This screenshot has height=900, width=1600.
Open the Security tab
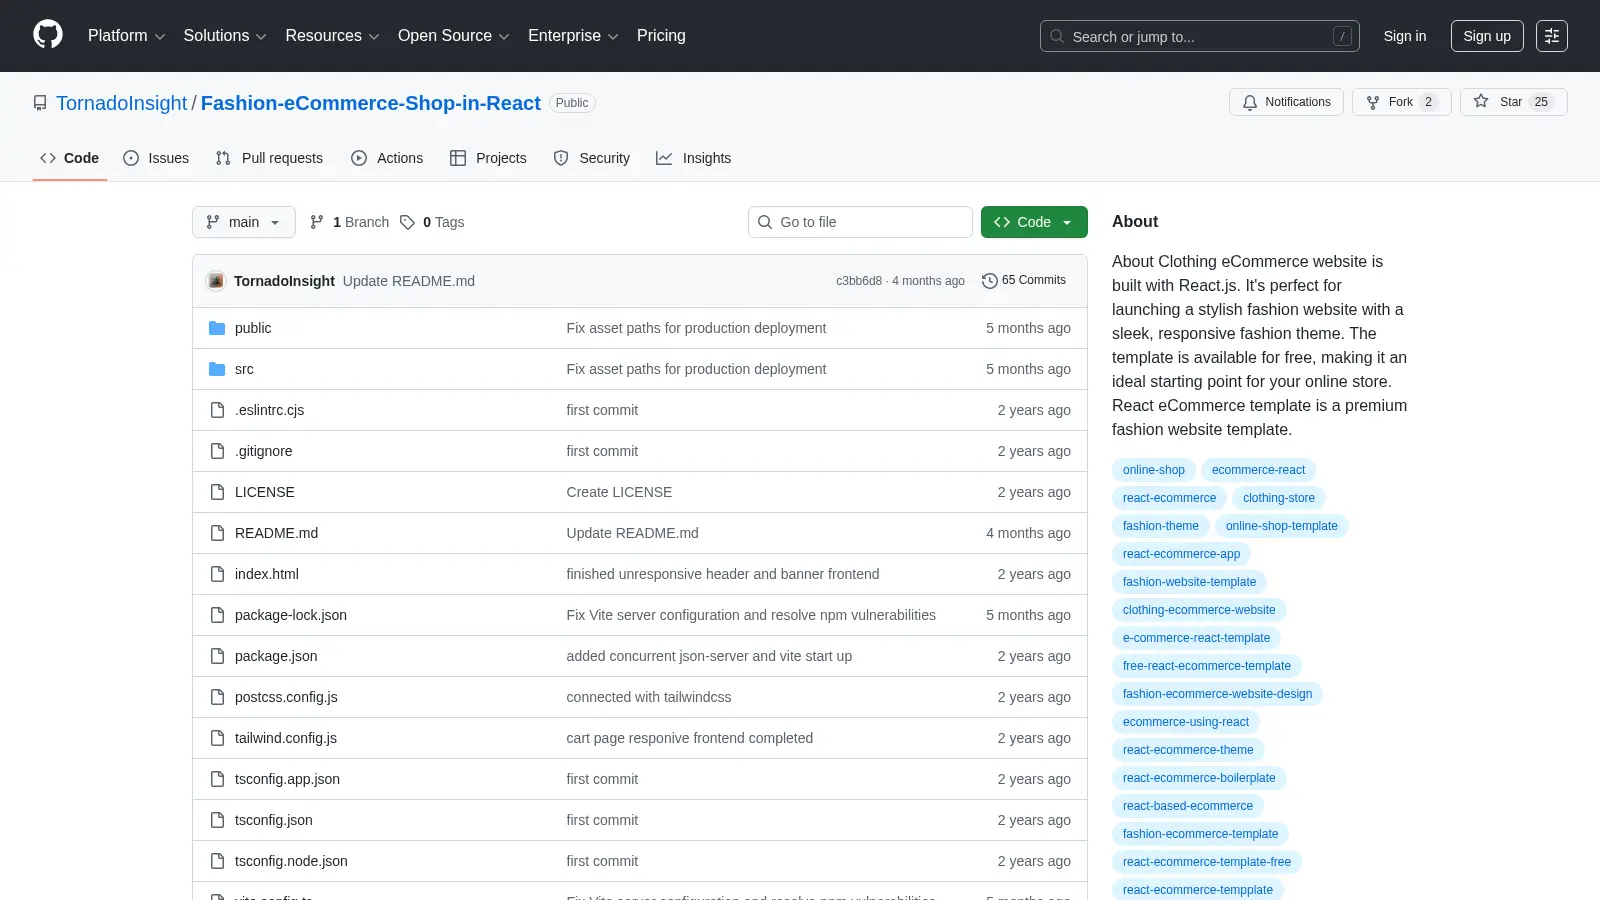point(592,158)
